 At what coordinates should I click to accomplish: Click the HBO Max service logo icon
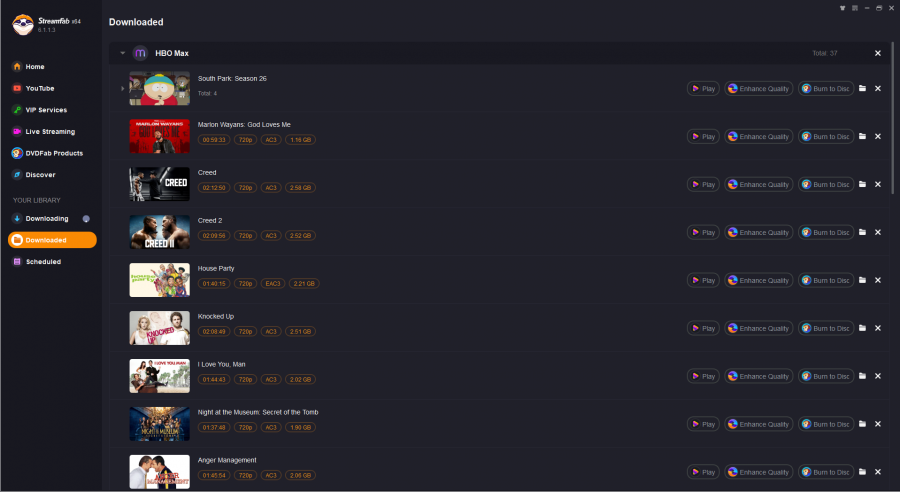140,53
